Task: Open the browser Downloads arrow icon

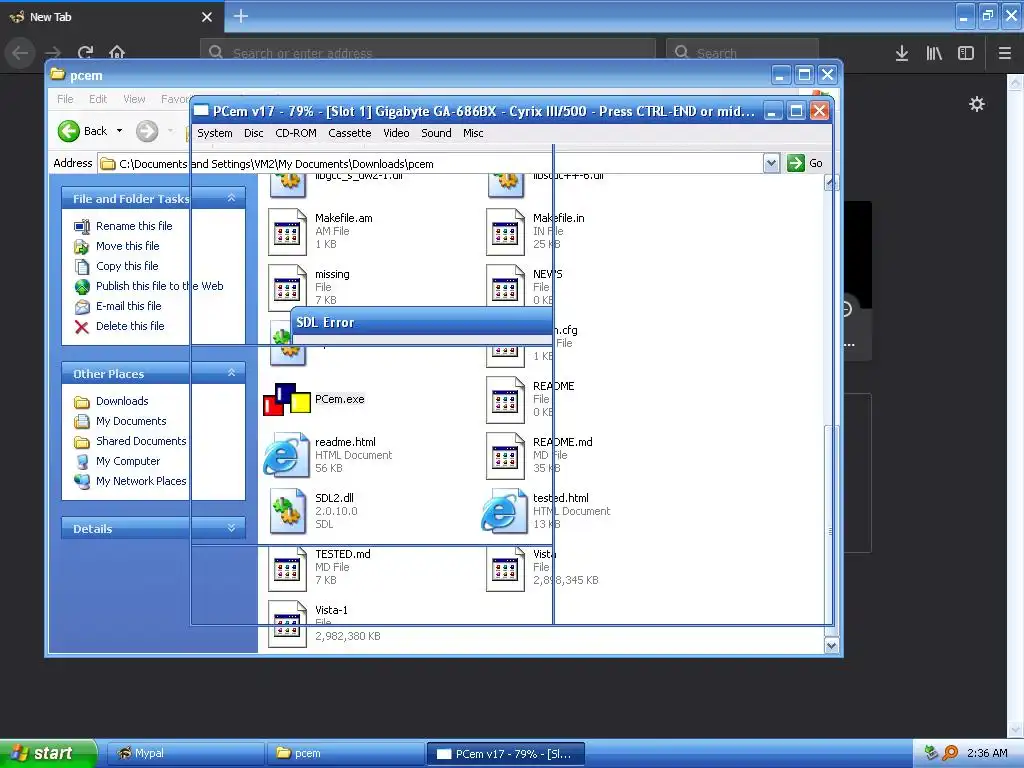Action: click(902, 53)
